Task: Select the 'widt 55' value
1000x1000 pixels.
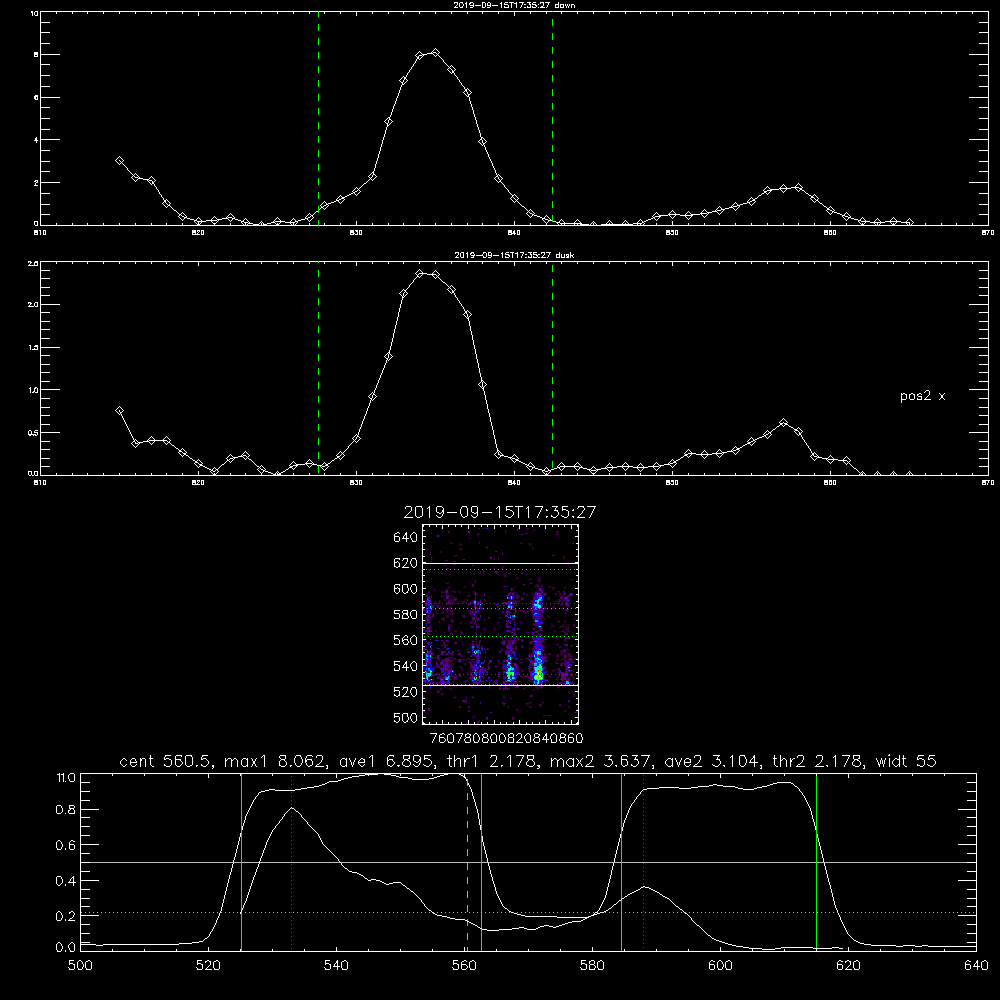Action: point(906,761)
